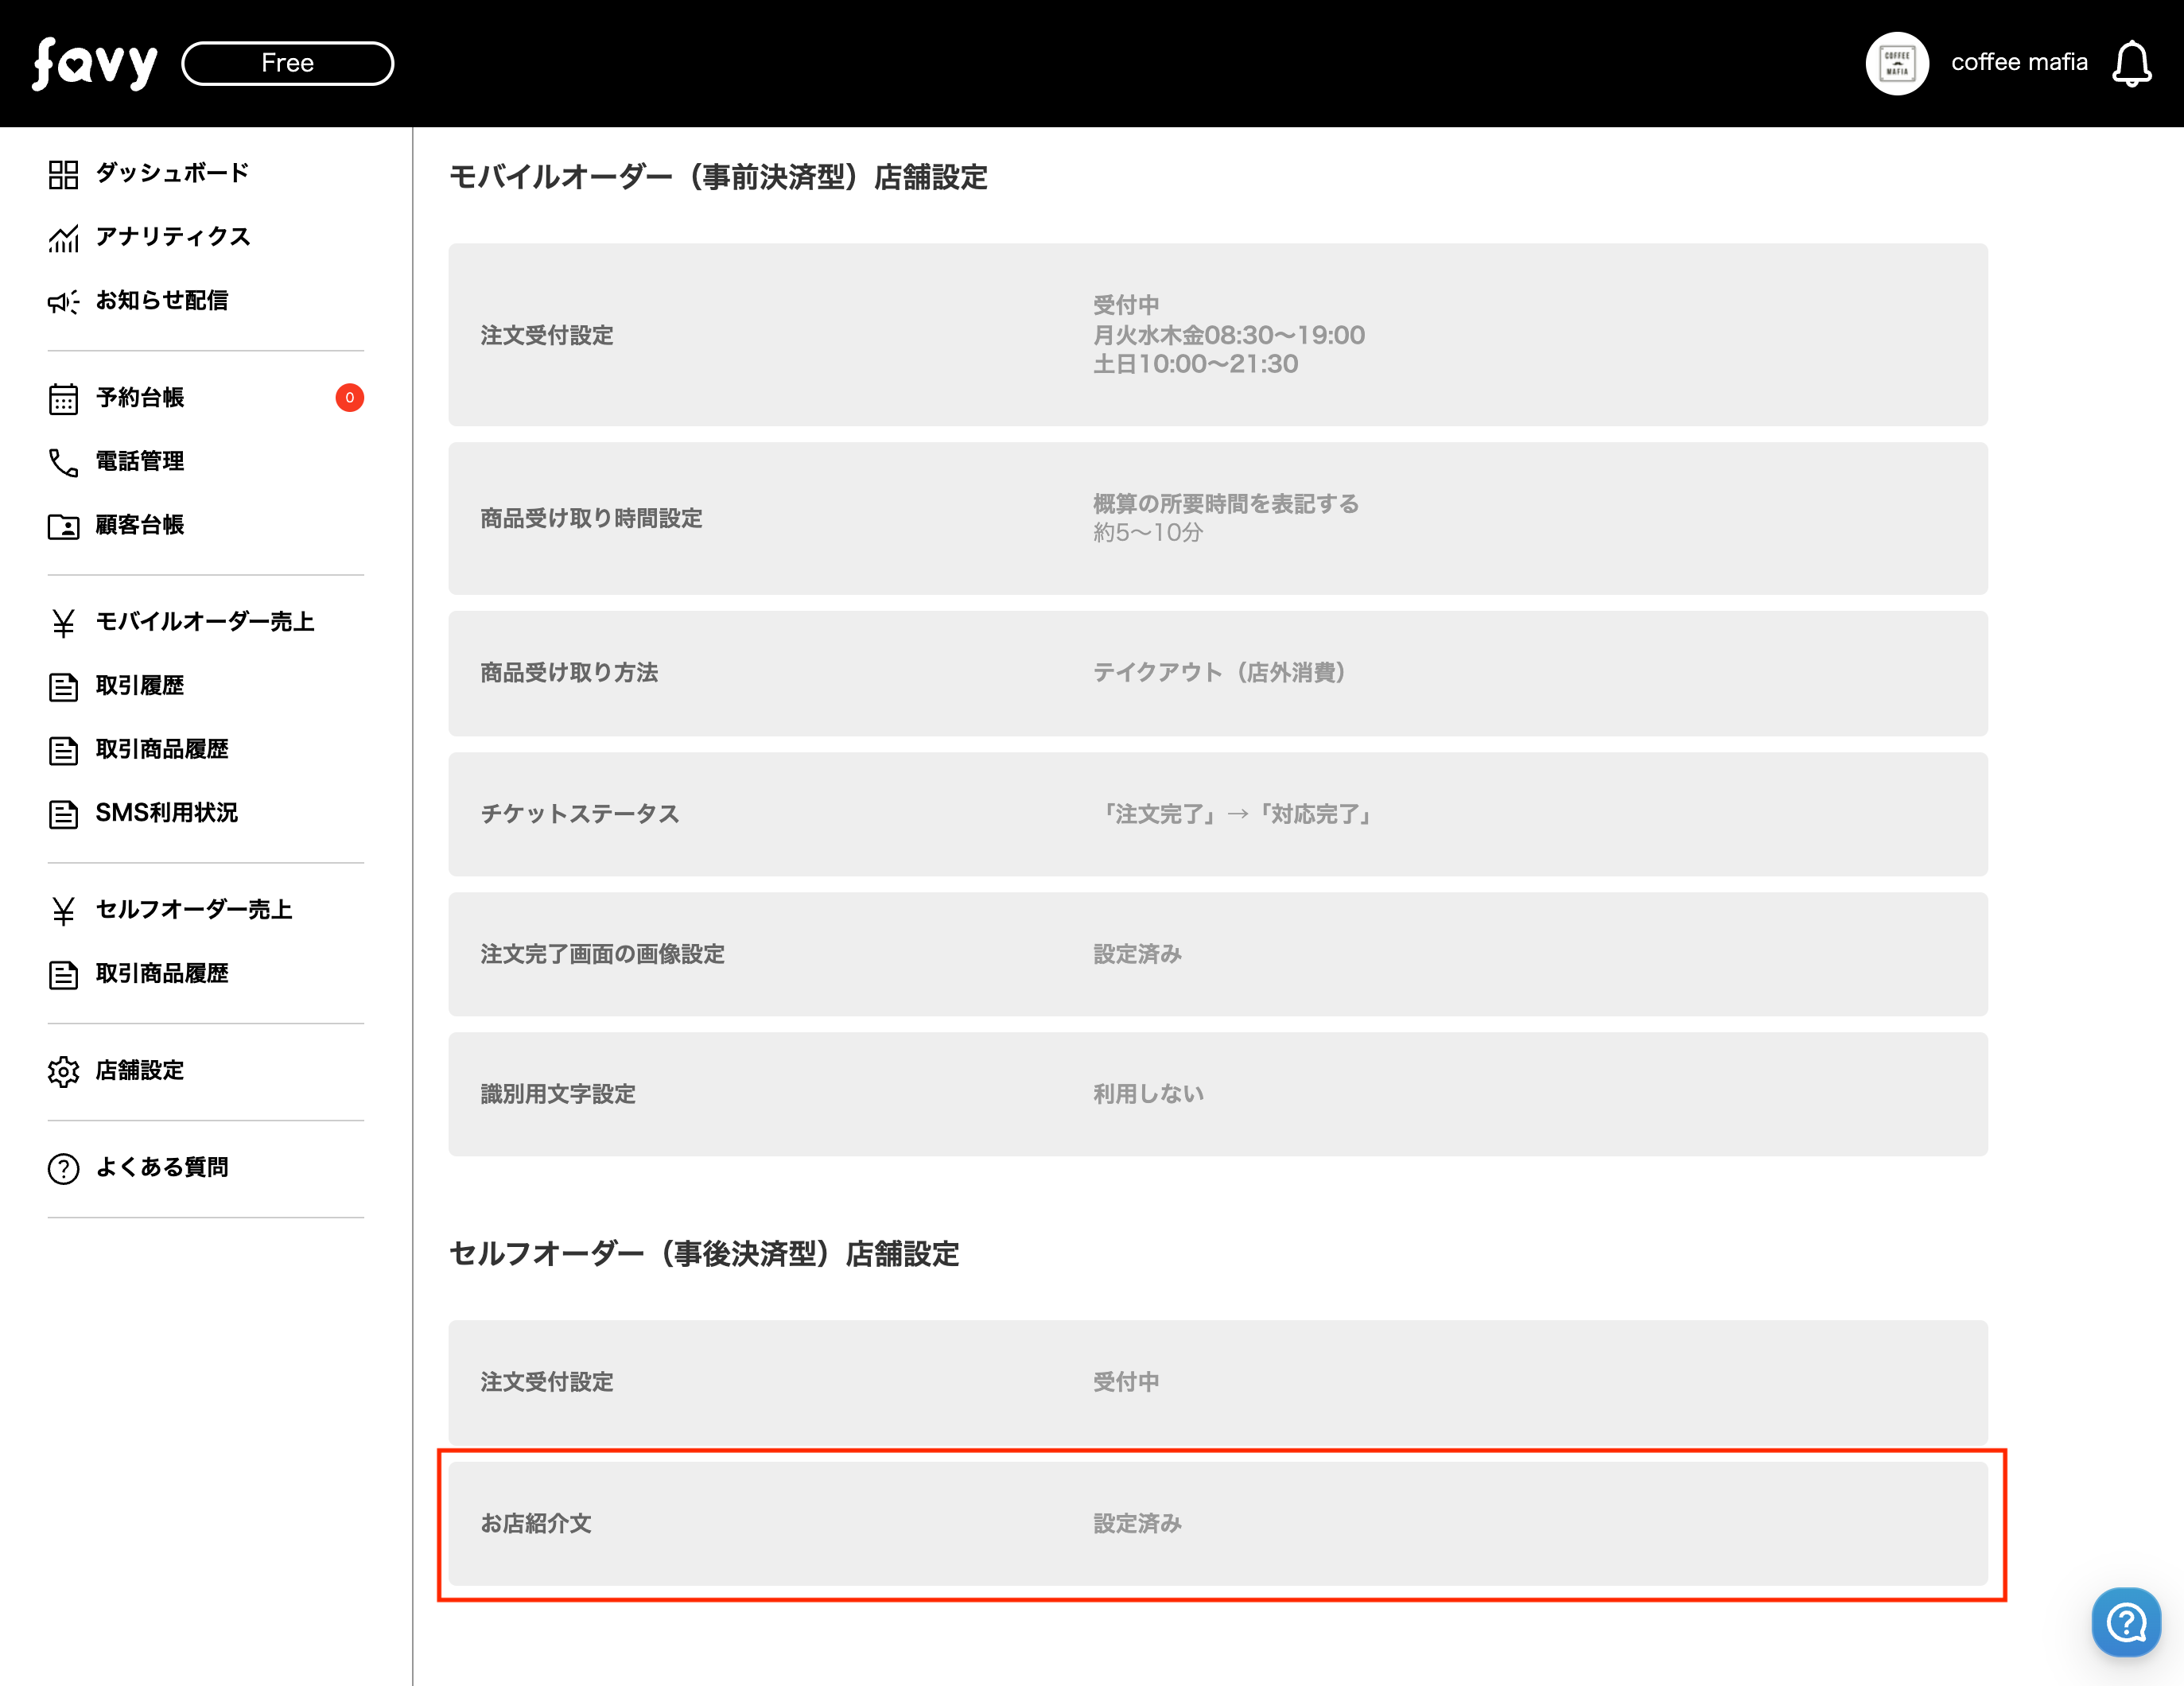Viewport: 2184px width, 1686px height.
Task: Open SMS利用状況 menu item
Action: click(166, 813)
